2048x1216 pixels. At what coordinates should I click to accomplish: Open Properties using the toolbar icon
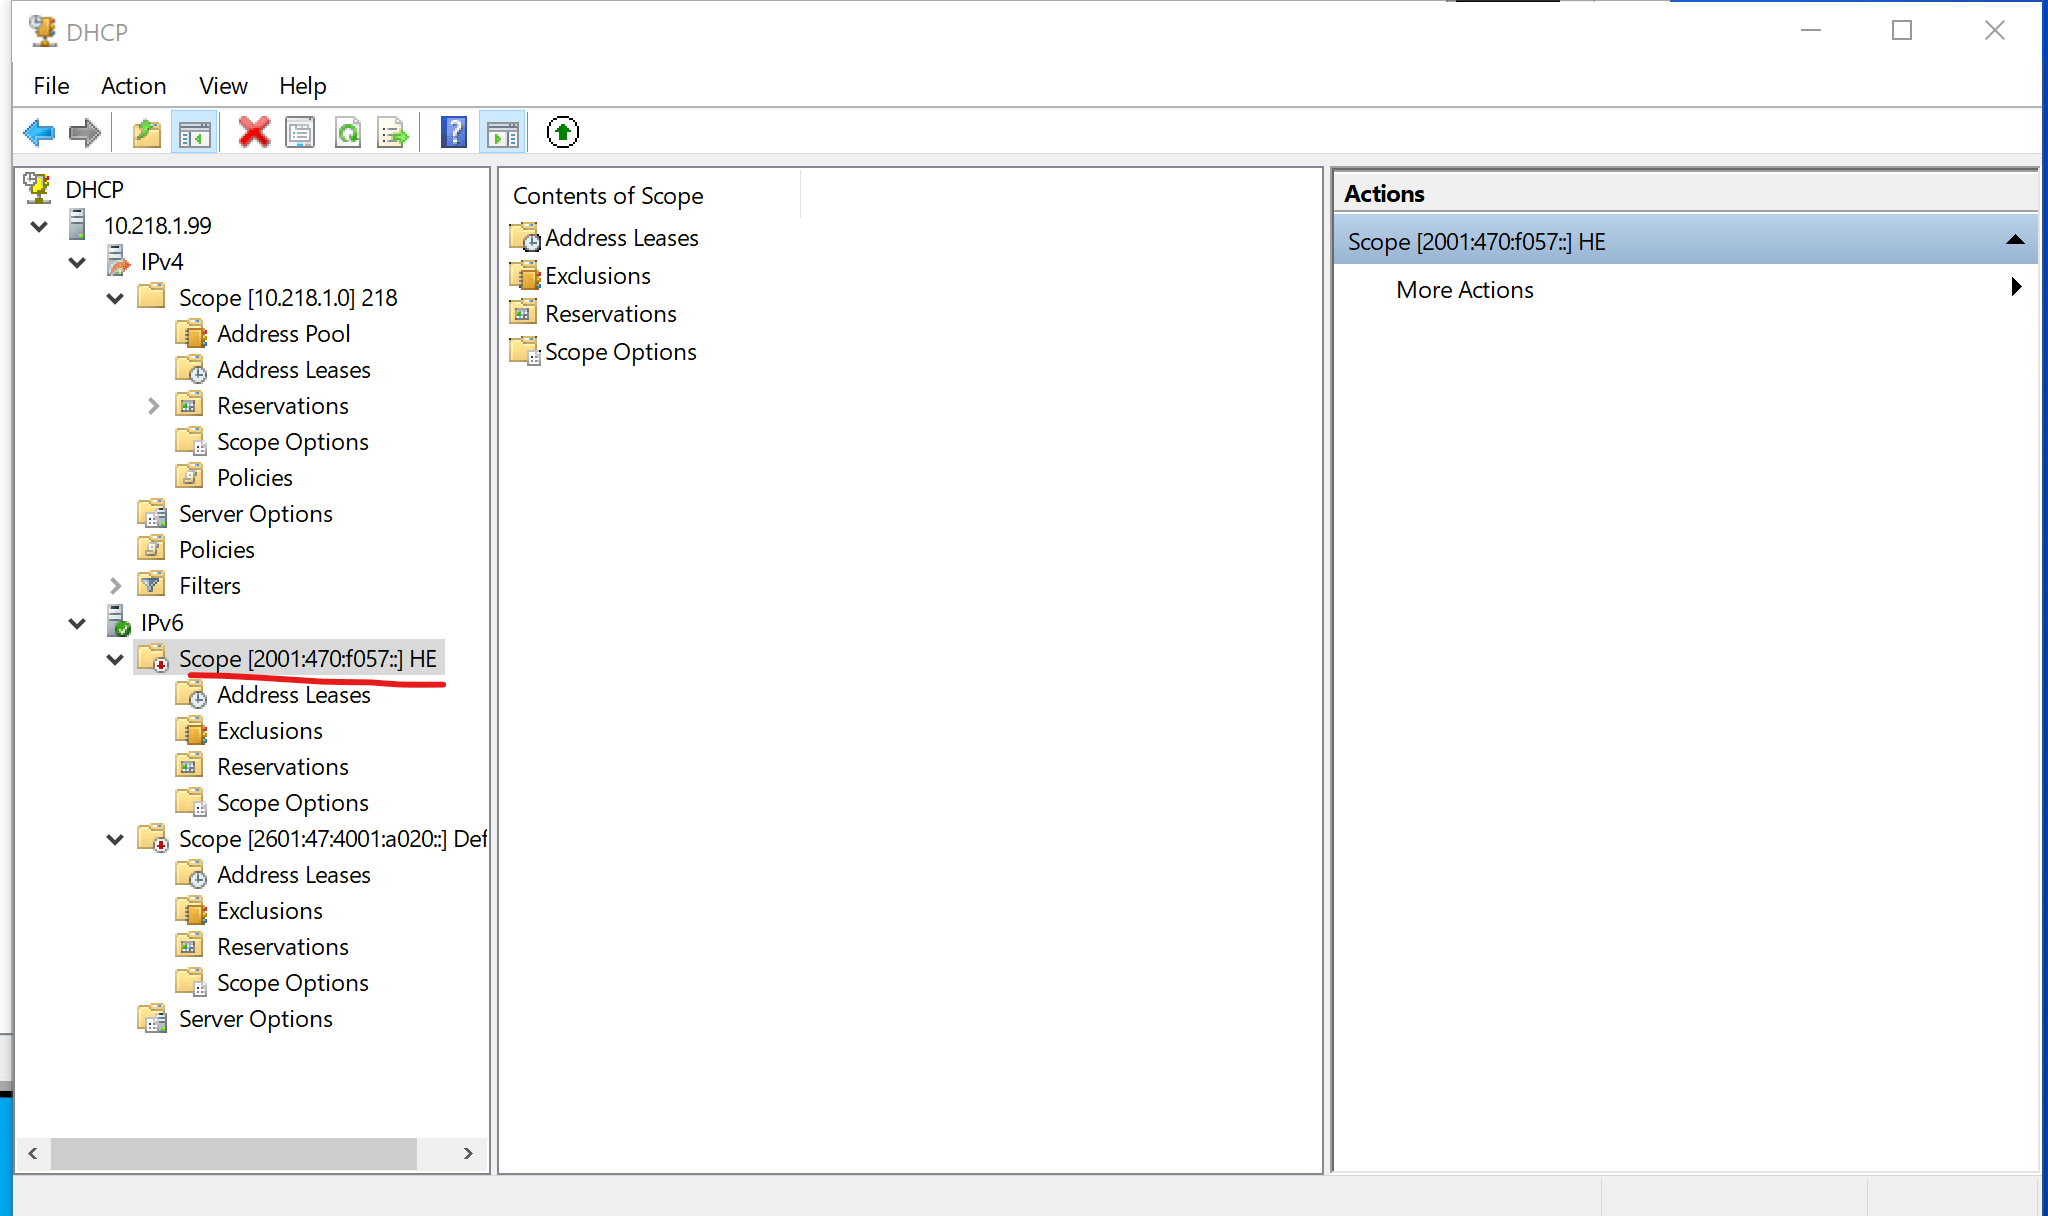[300, 131]
